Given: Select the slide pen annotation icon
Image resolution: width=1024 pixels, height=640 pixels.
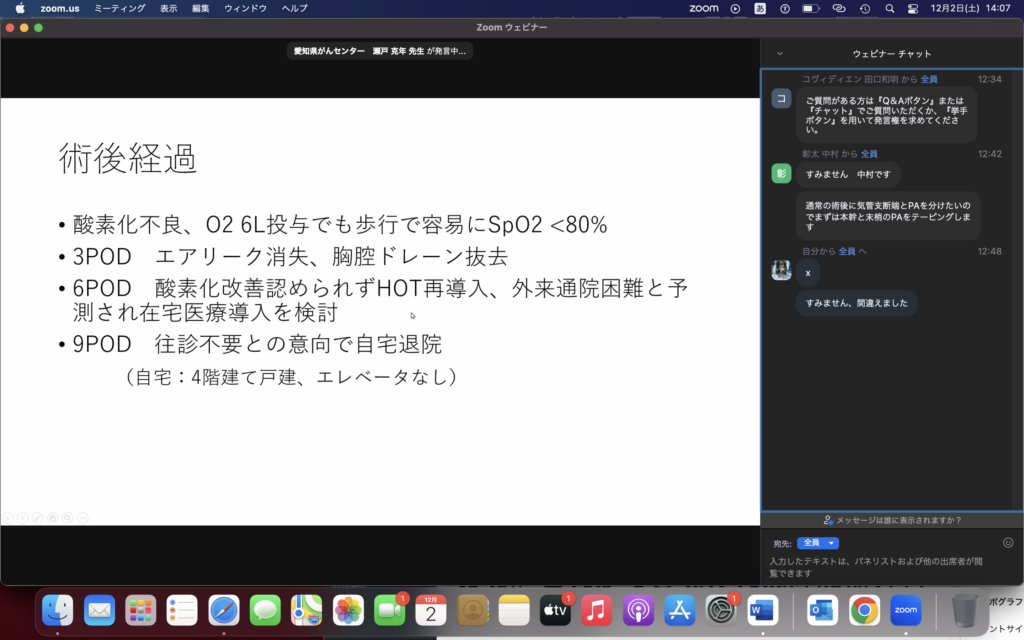Looking at the screenshot, I should (37, 518).
